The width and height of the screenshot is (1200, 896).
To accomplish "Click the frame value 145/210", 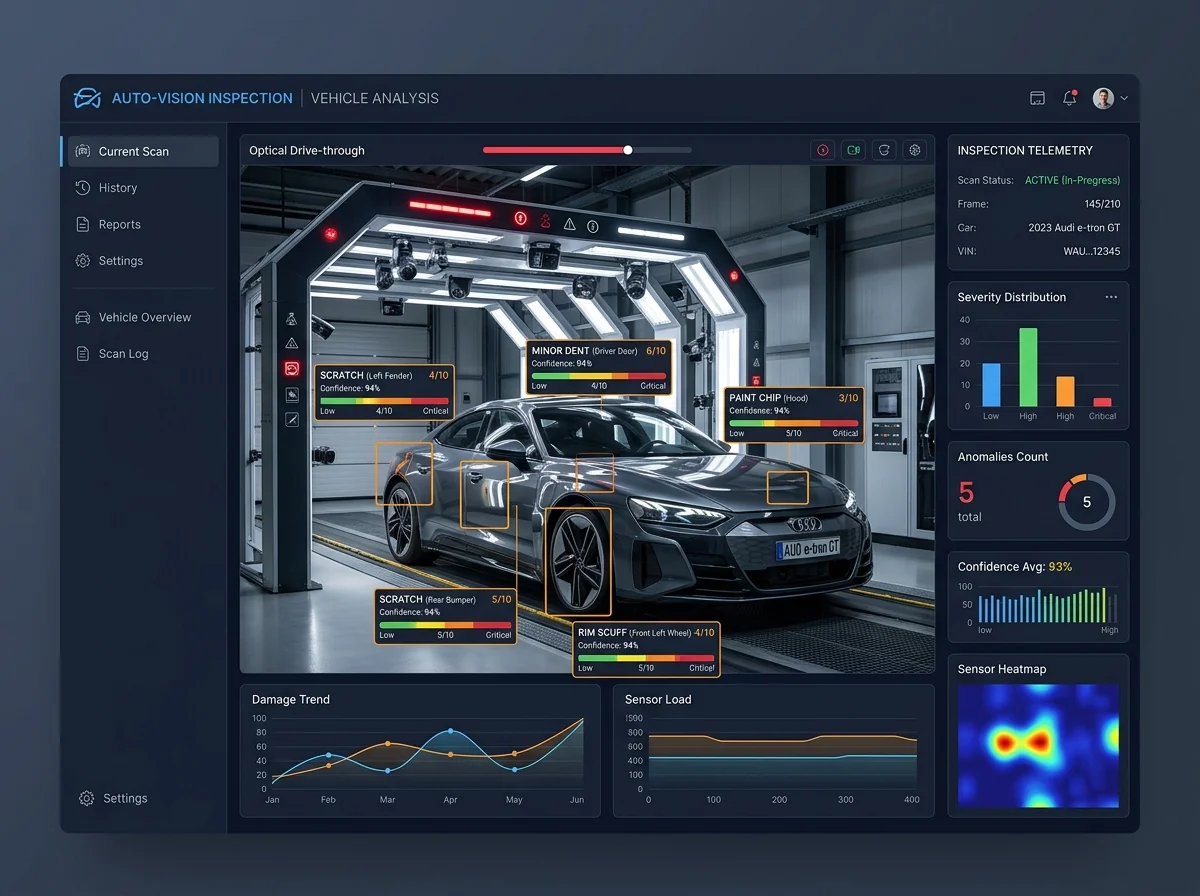I will coord(1102,204).
